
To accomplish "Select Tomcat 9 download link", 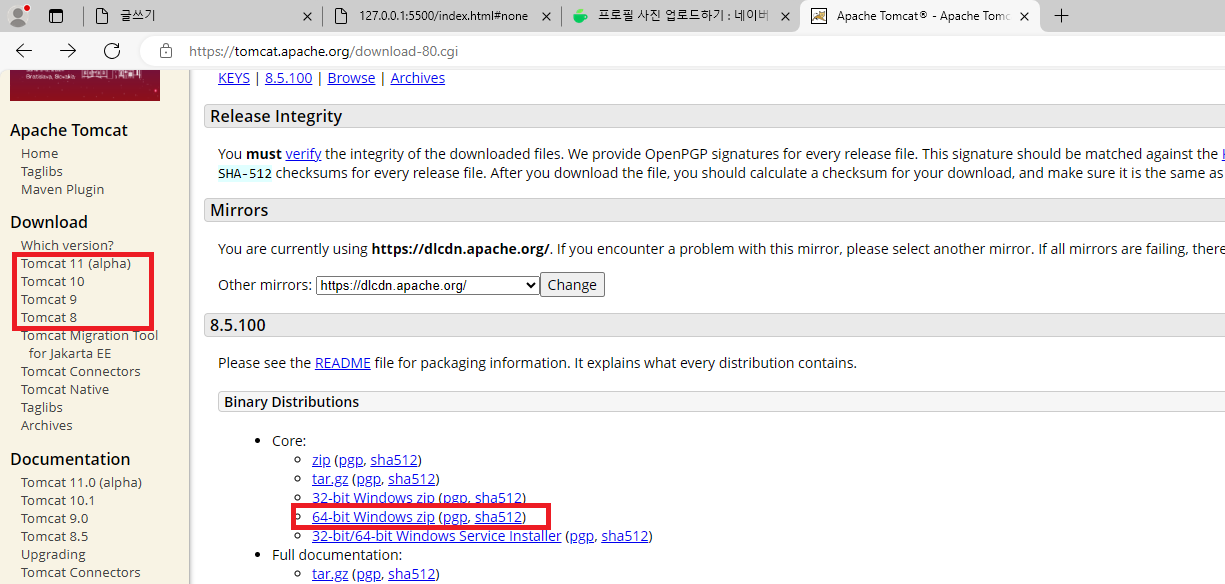I will 49,299.
